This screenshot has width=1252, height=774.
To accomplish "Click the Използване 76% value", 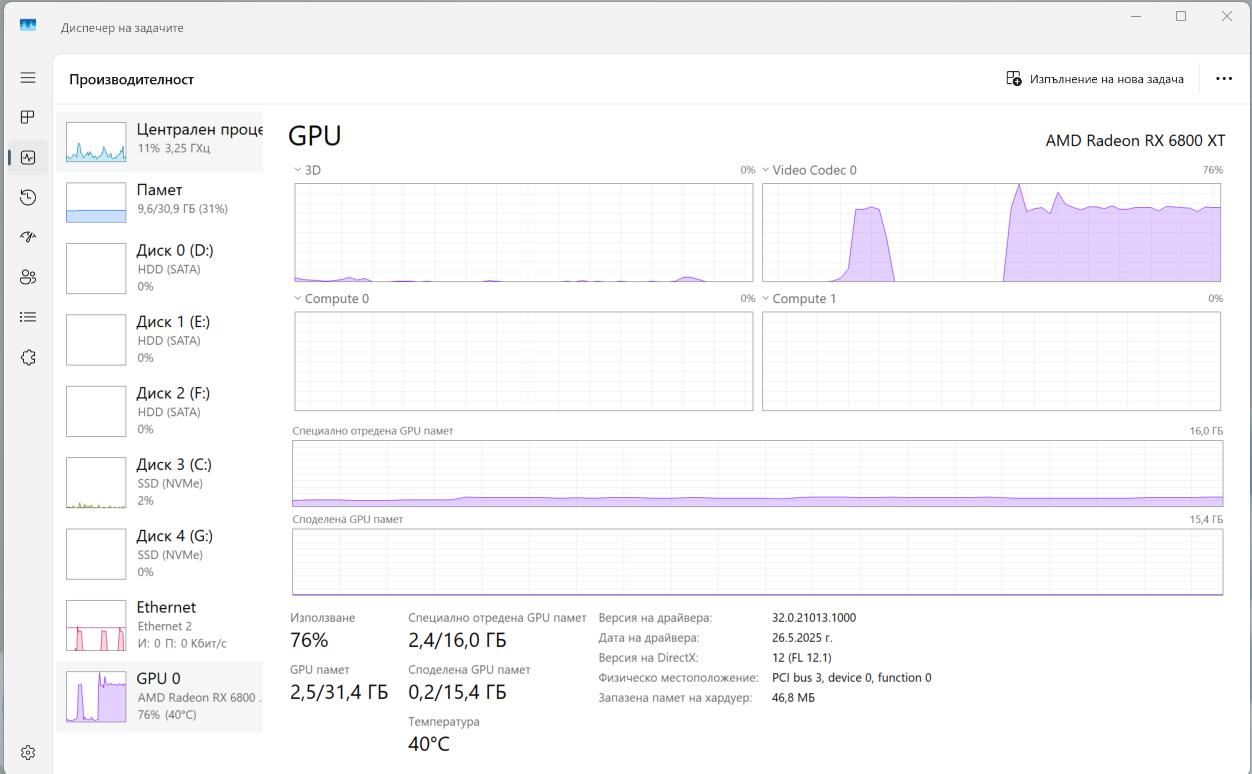I will point(309,640).
